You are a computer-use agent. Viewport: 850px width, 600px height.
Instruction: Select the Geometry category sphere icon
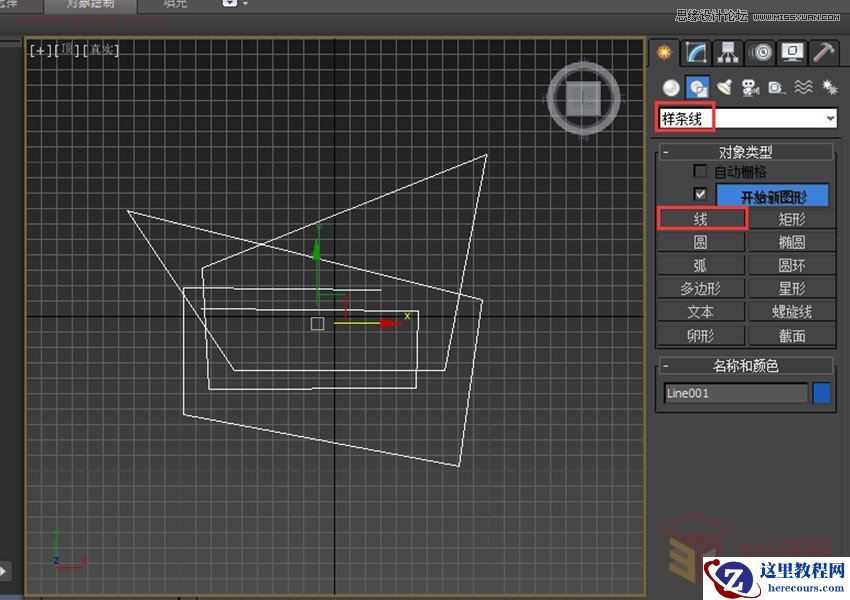670,87
